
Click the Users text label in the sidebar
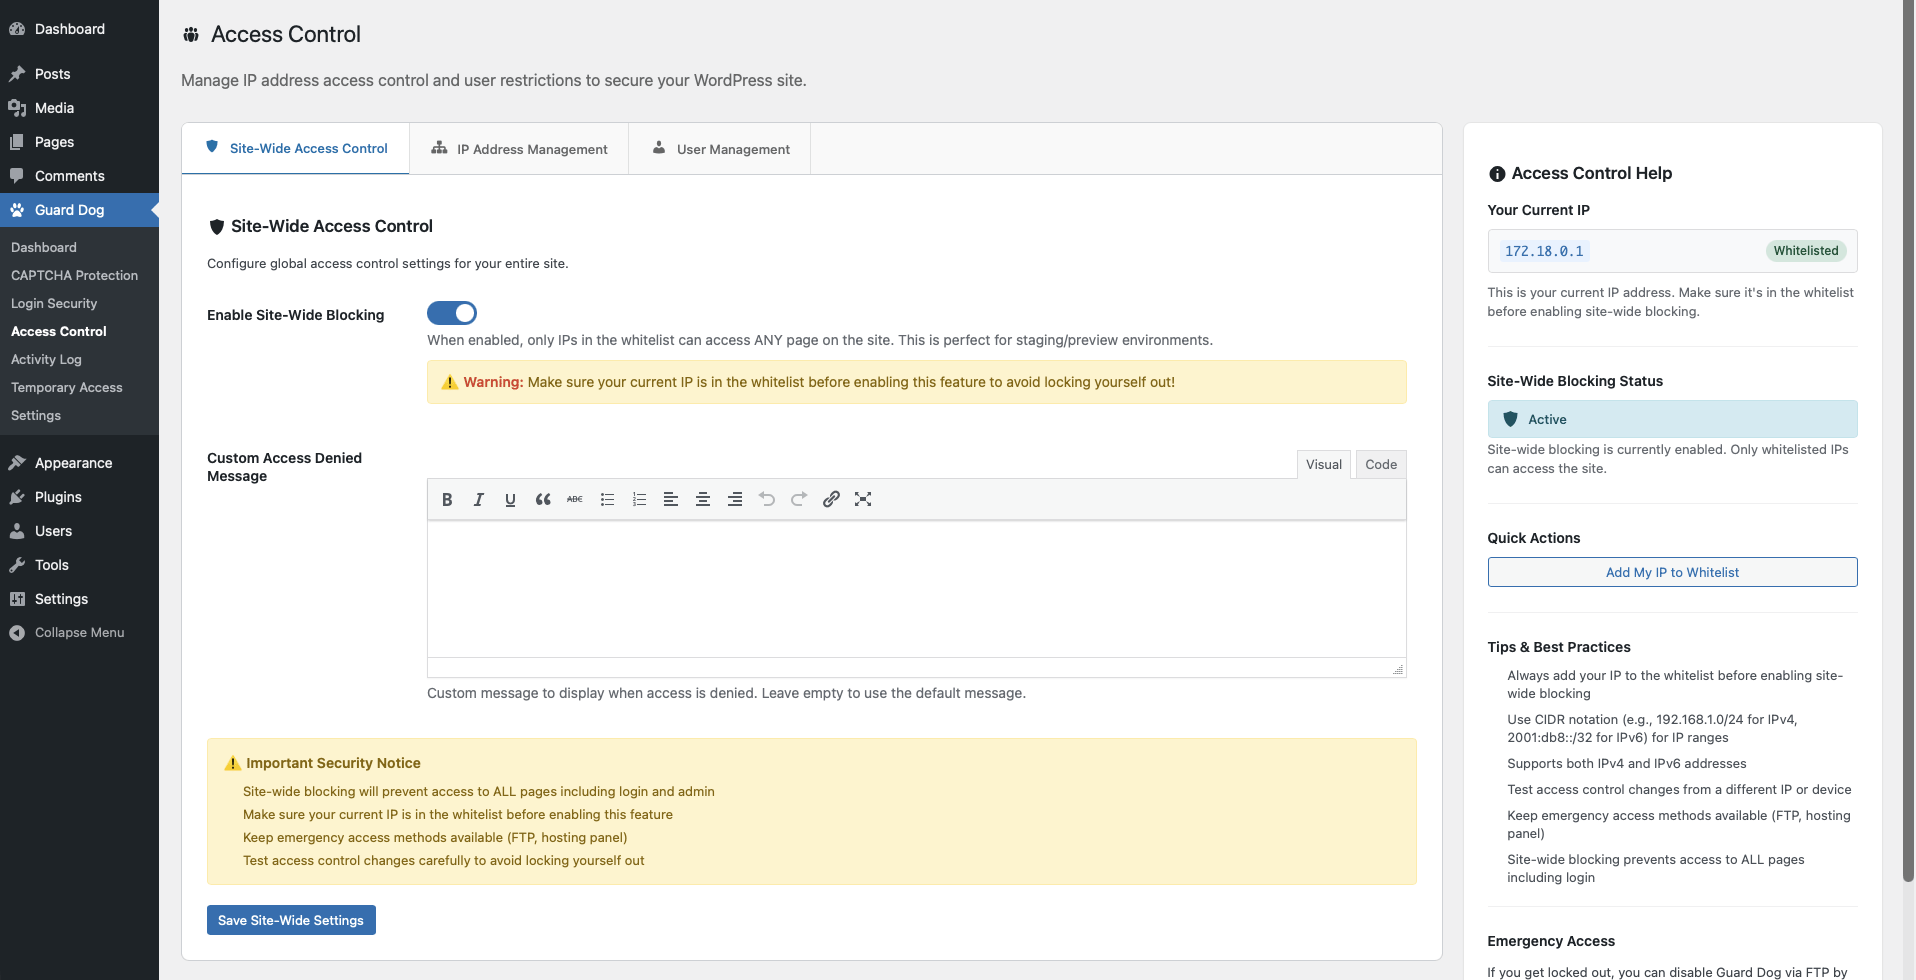tap(54, 531)
